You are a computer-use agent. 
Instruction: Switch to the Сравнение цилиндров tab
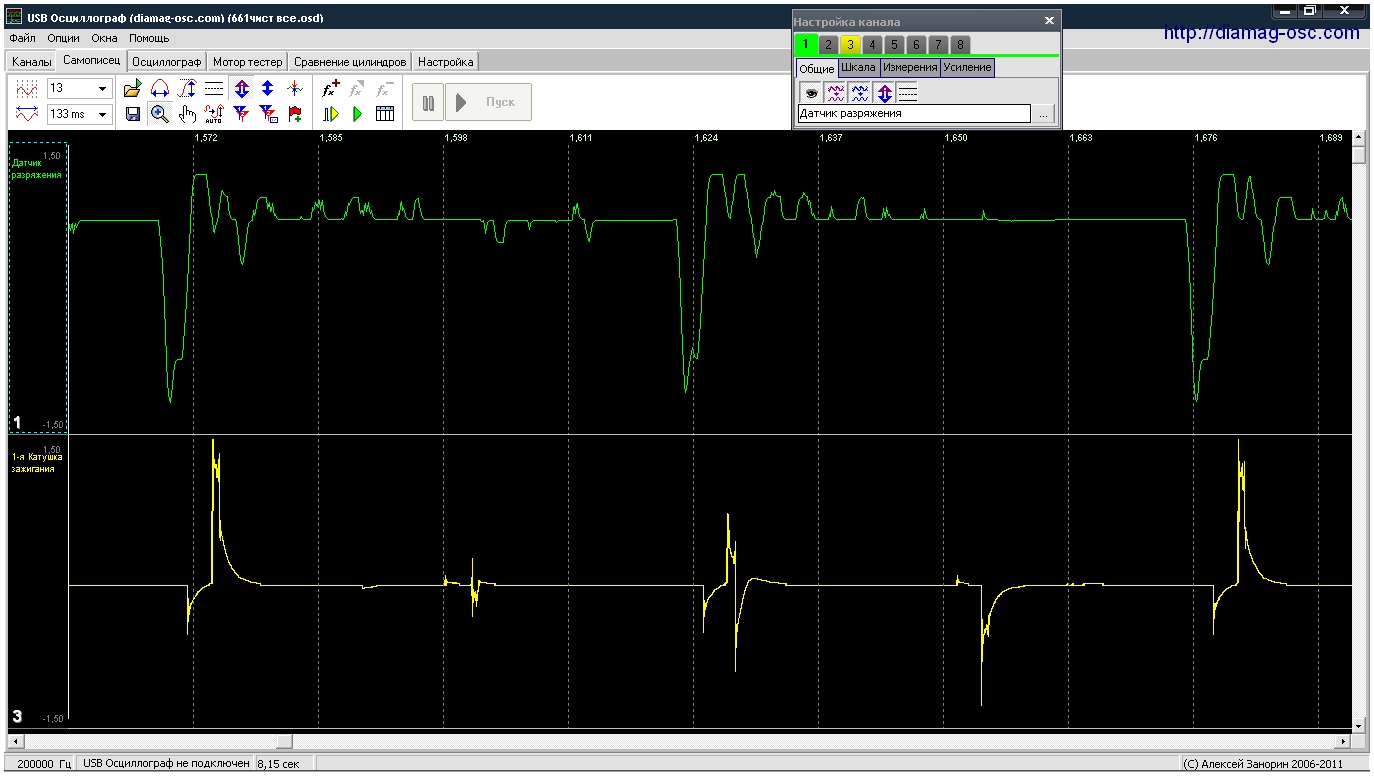[x=351, y=62]
